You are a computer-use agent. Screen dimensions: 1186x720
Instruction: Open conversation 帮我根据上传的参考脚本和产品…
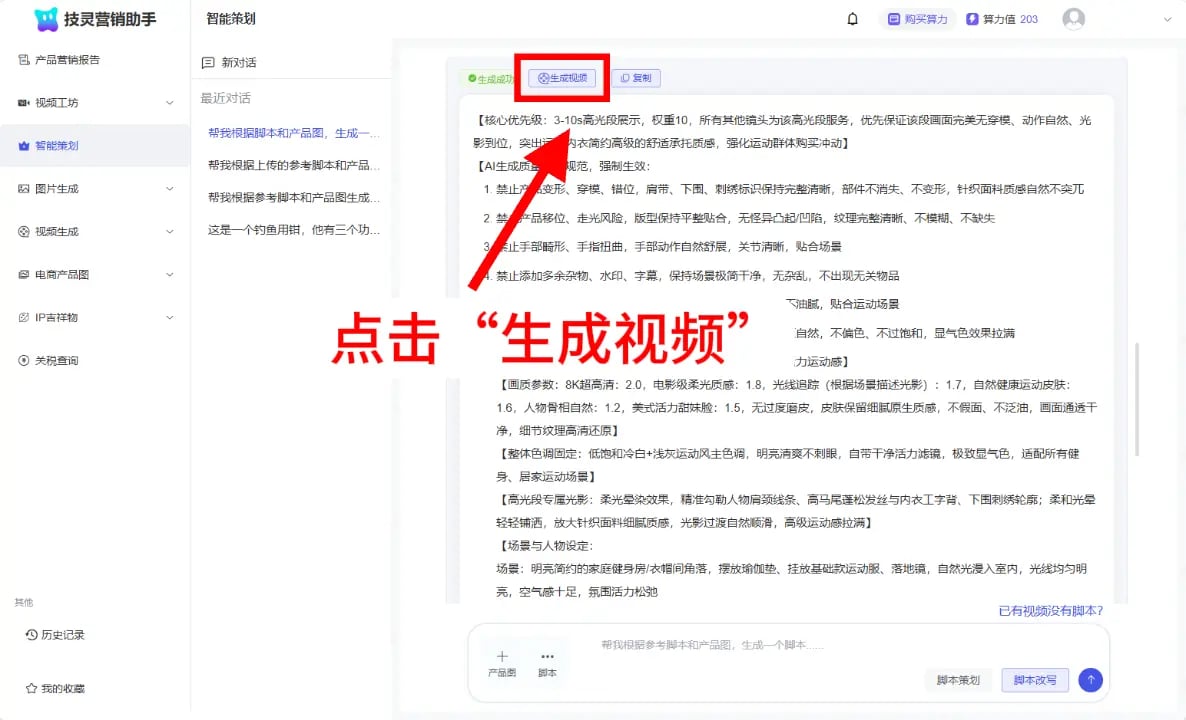tap(293, 165)
